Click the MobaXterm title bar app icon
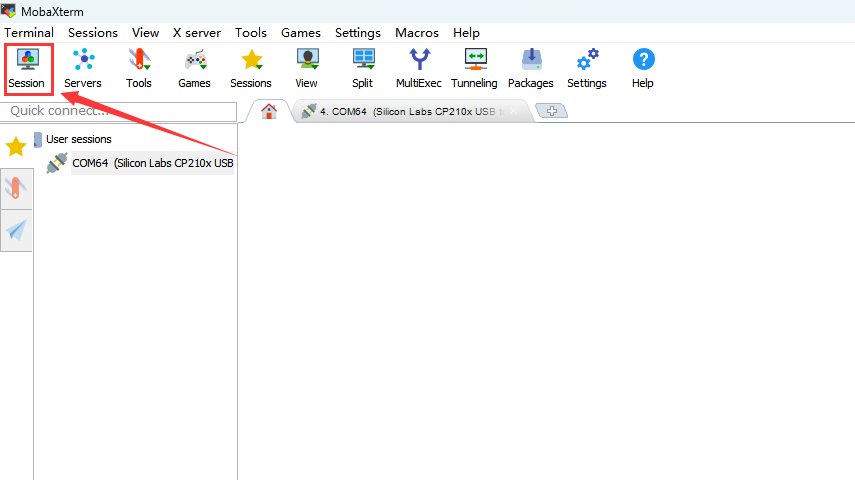855x480 pixels. click(x=9, y=10)
